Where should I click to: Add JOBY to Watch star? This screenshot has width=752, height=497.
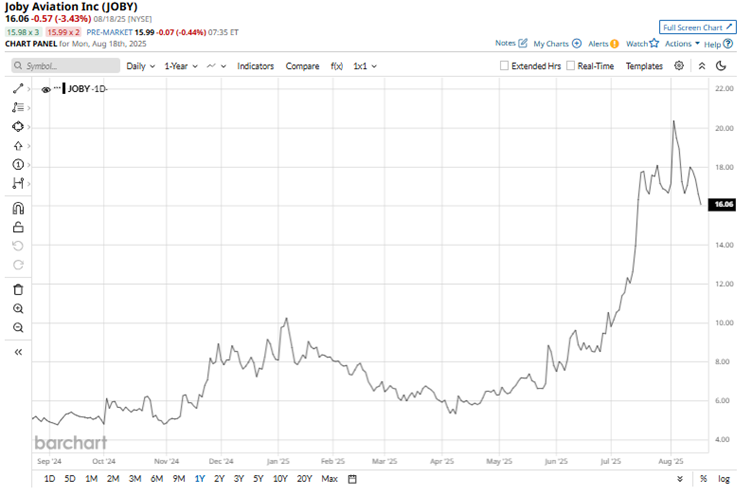654,43
